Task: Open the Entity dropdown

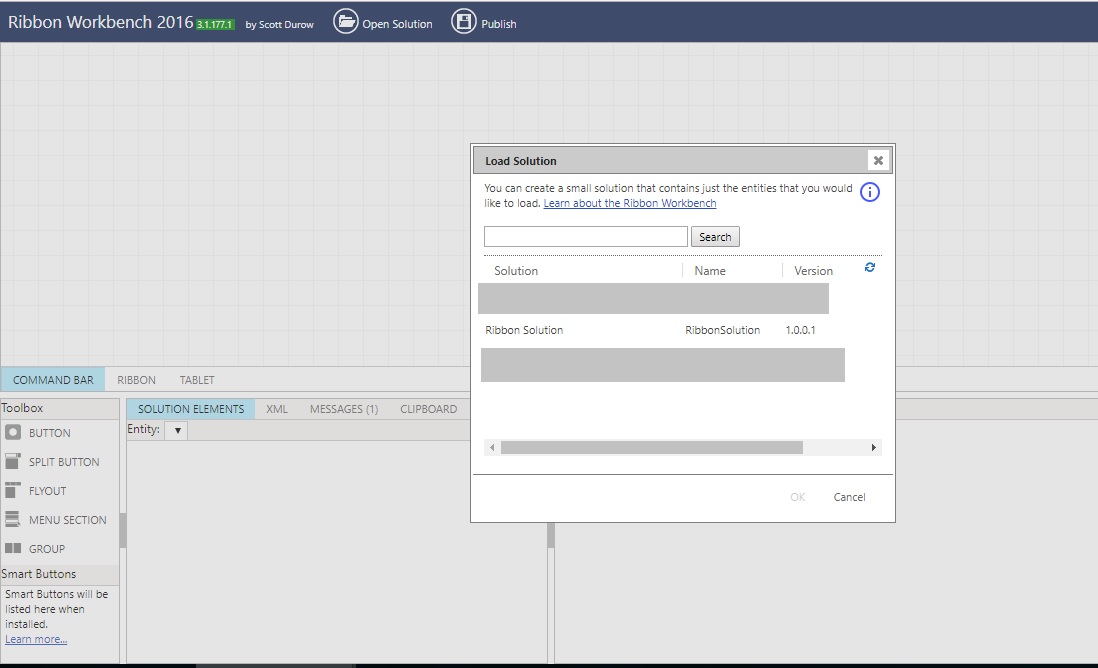Action: 177,430
